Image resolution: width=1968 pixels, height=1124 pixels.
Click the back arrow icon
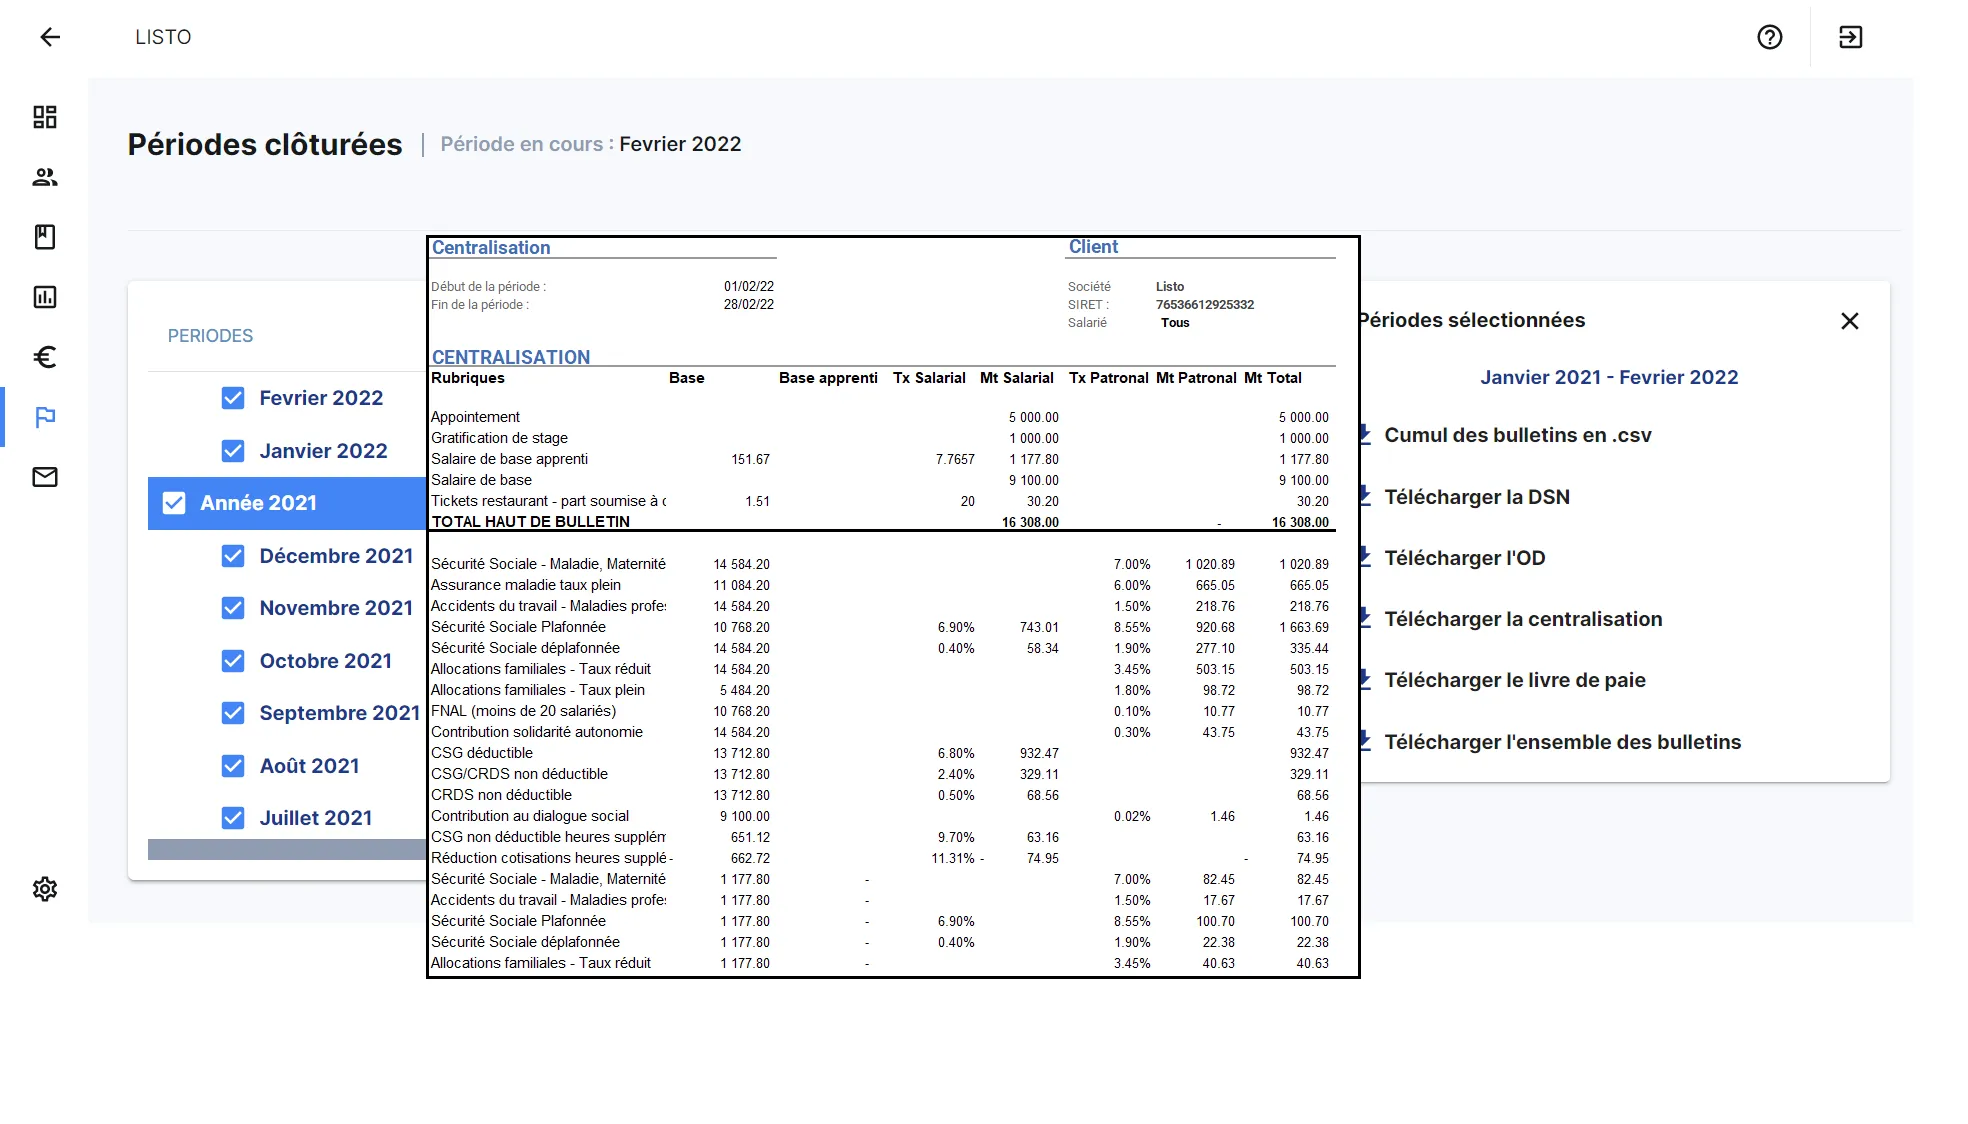pos(50,37)
